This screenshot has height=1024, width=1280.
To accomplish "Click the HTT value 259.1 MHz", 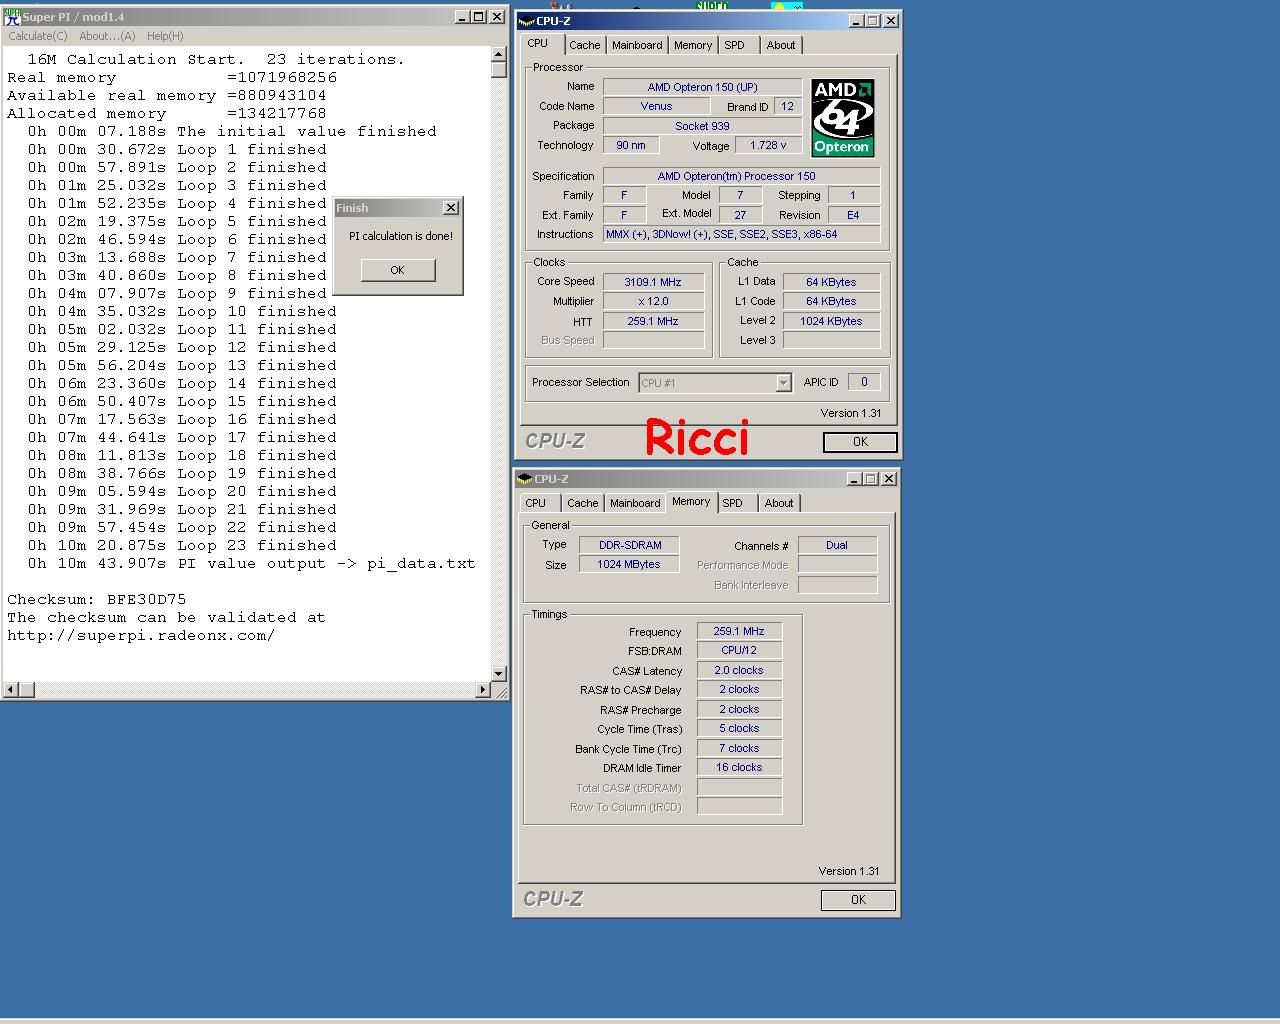I will tap(653, 321).
